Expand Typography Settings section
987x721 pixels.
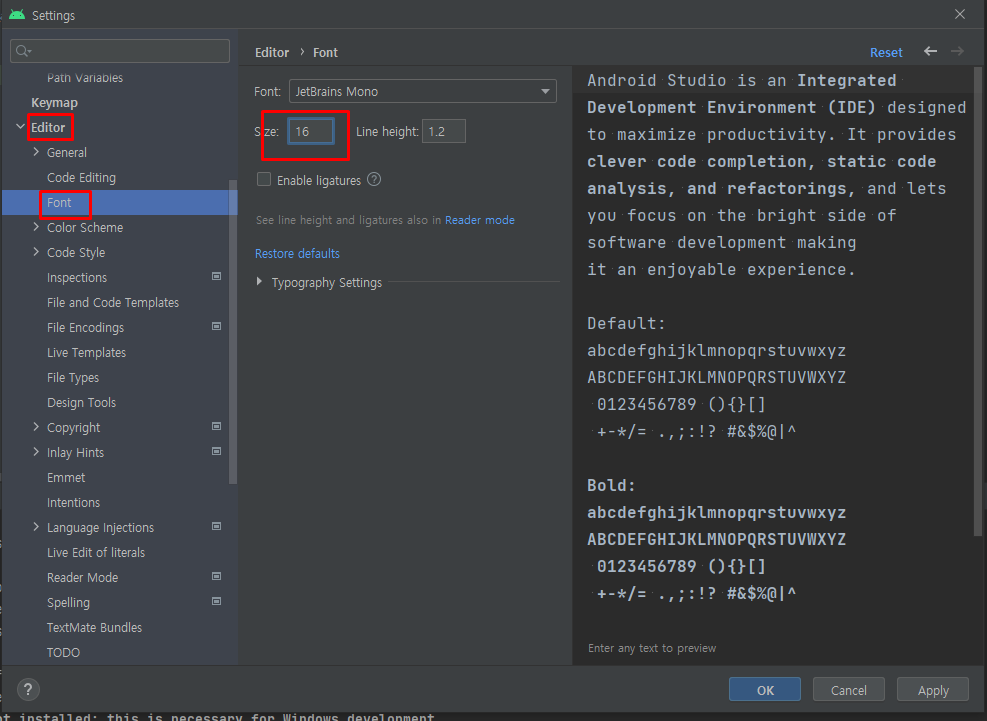pyautogui.click(x=259, y=282)
